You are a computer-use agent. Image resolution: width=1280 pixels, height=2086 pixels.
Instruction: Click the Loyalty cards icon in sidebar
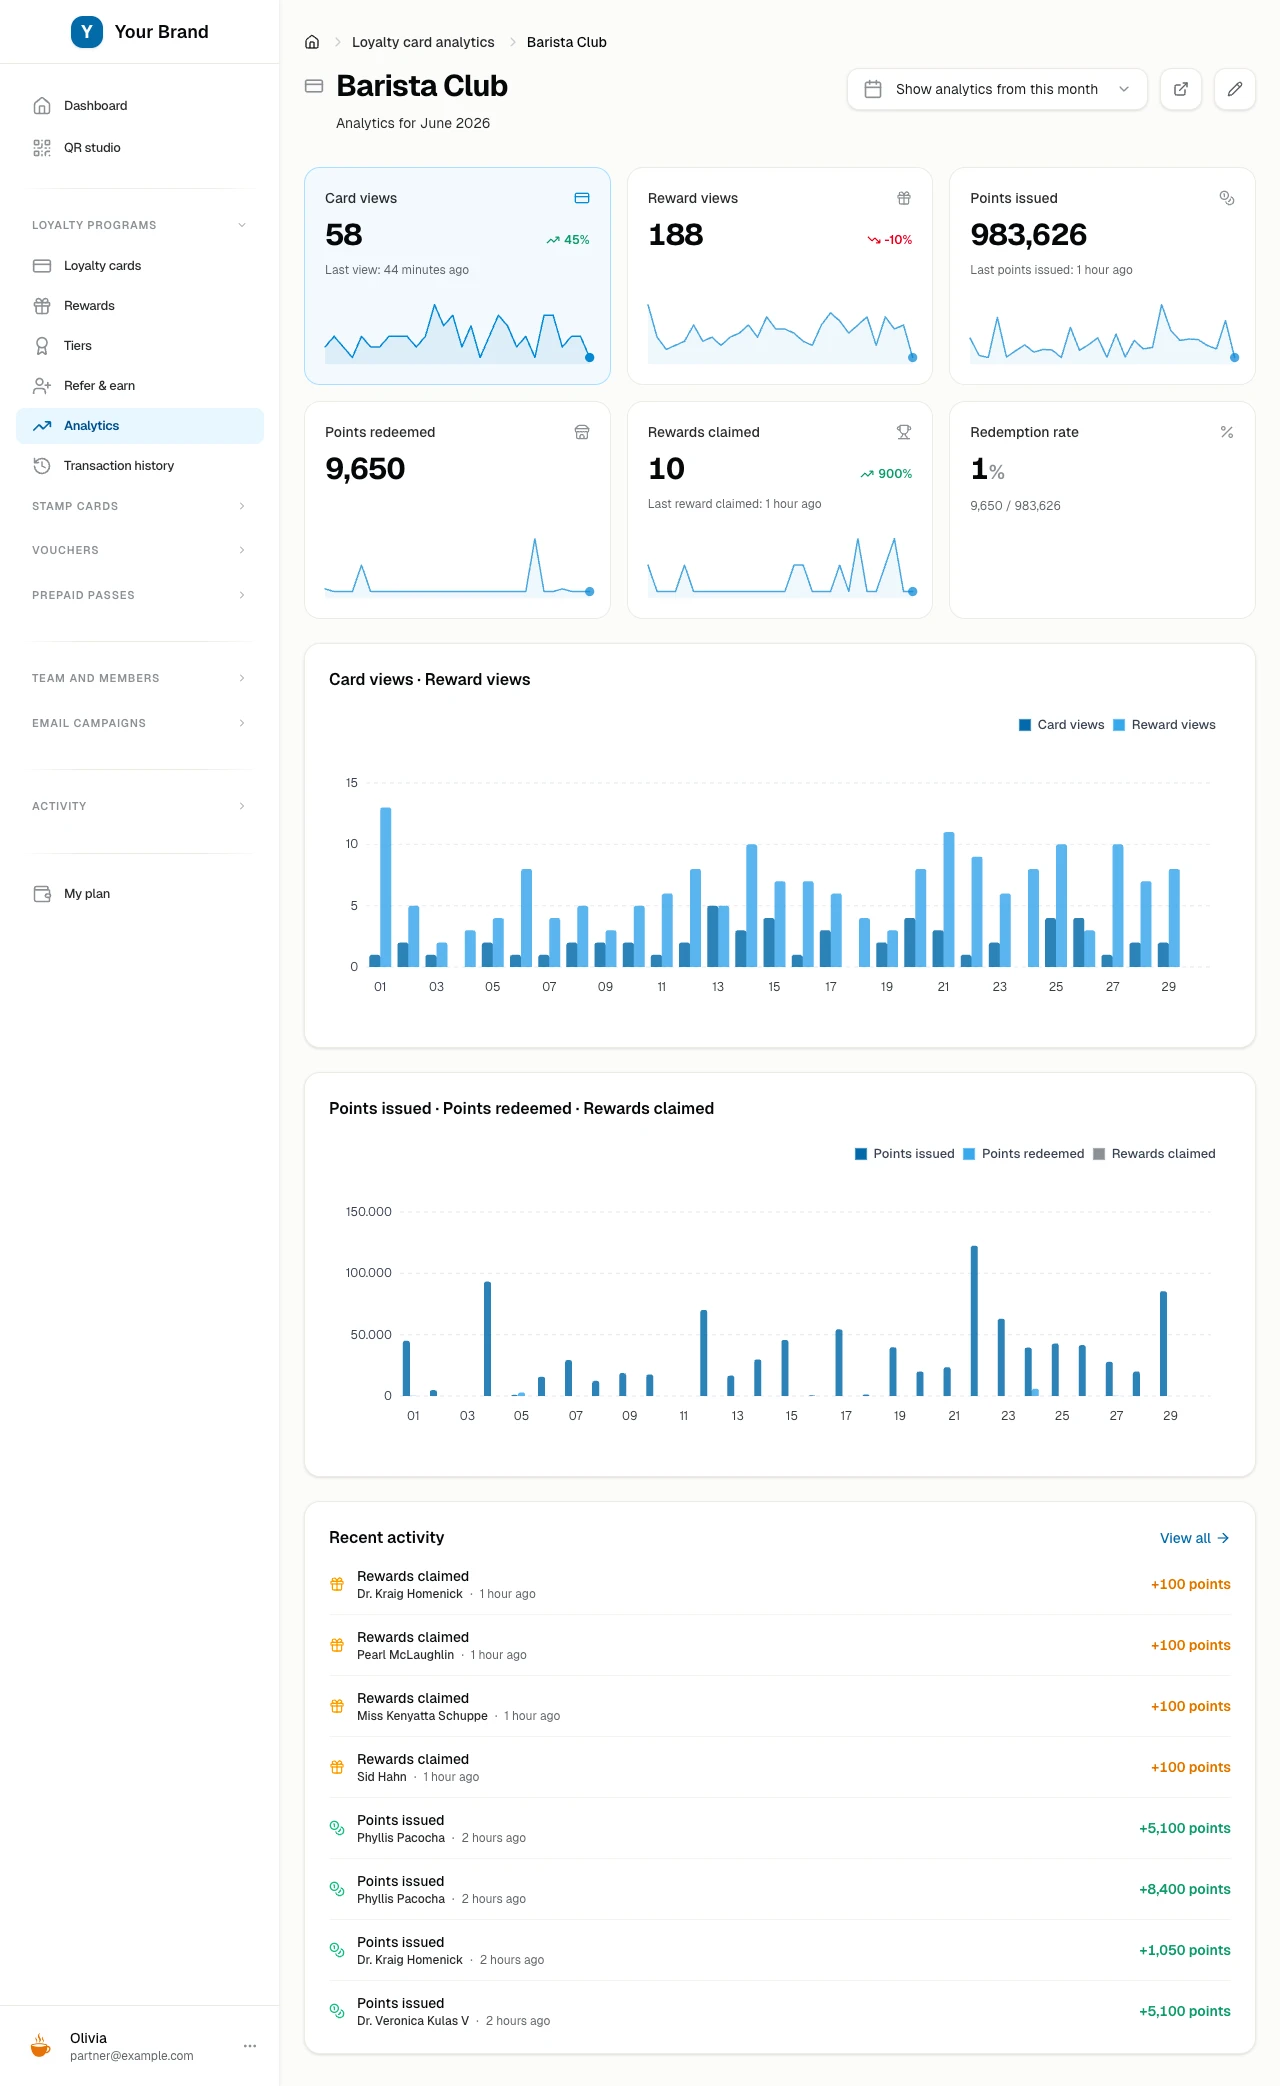[x=42, y=265]
